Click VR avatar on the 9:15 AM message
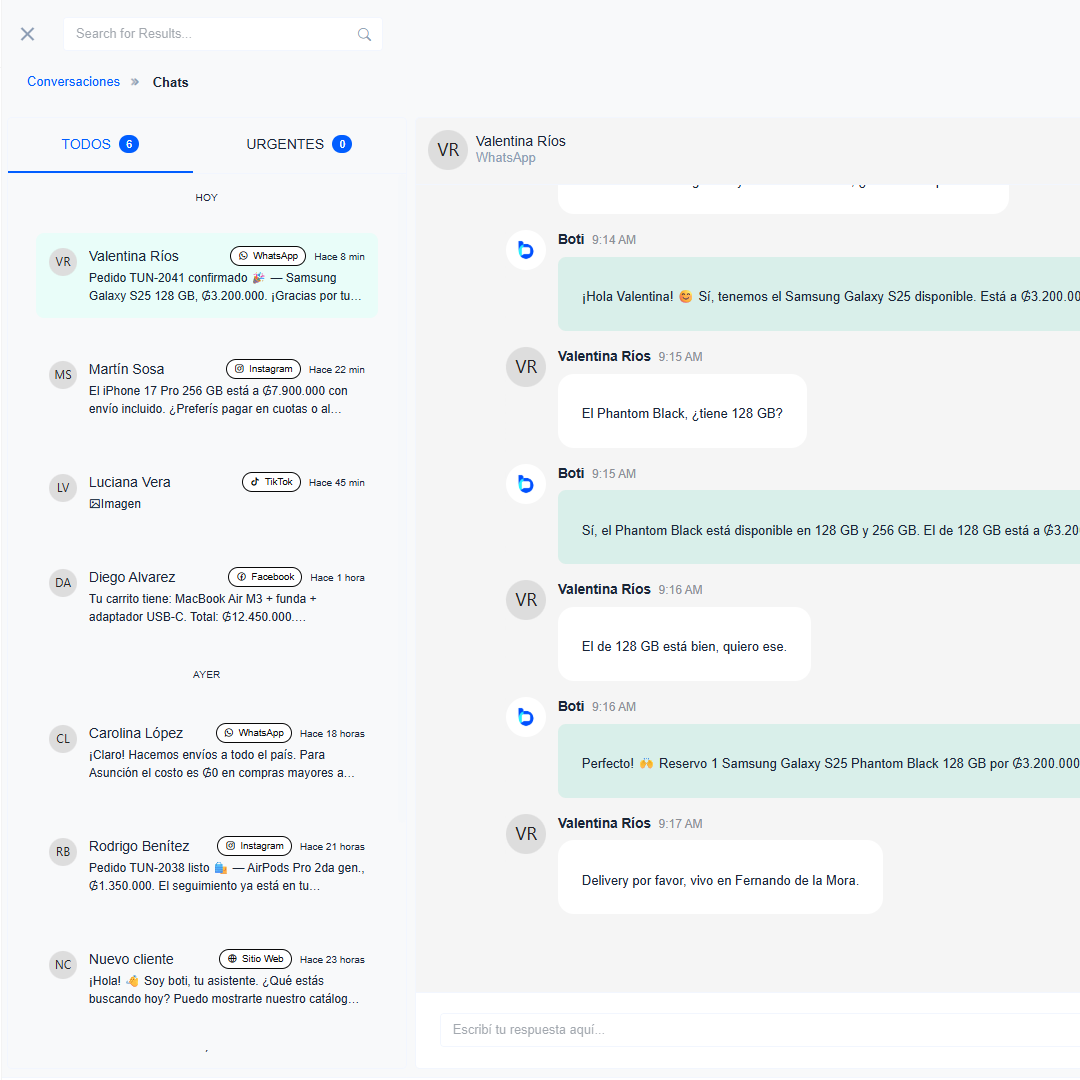This screenshot has width=1080, height=1080. click(526, 366)
